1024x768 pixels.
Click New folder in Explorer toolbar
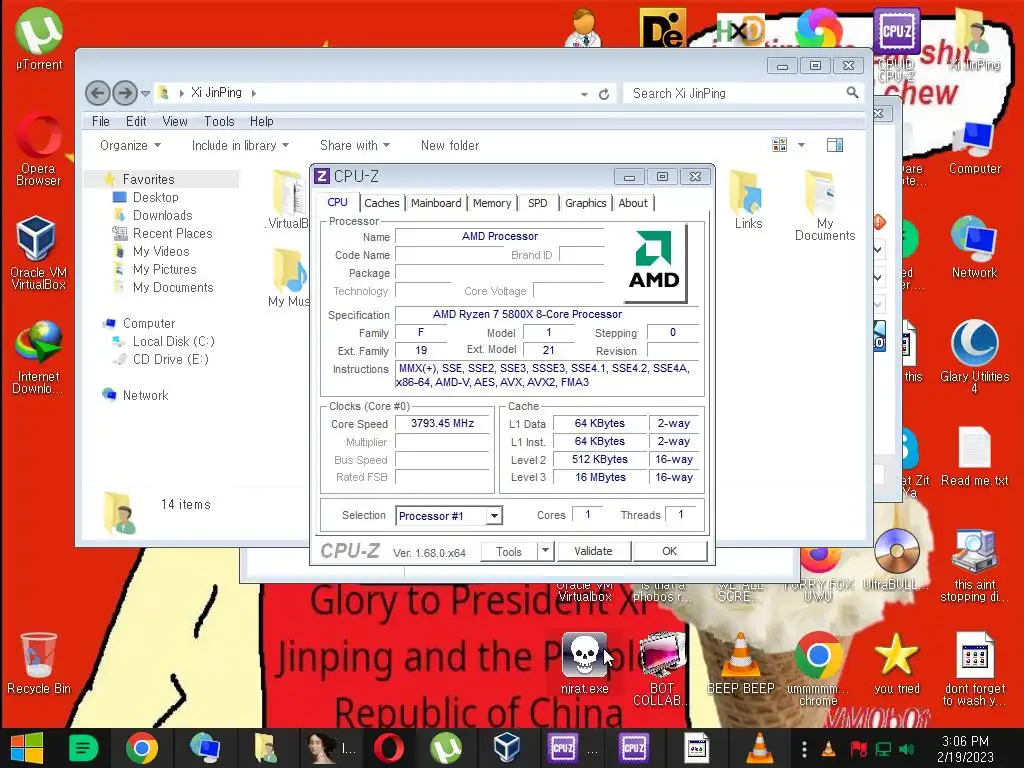pos(450,146)
